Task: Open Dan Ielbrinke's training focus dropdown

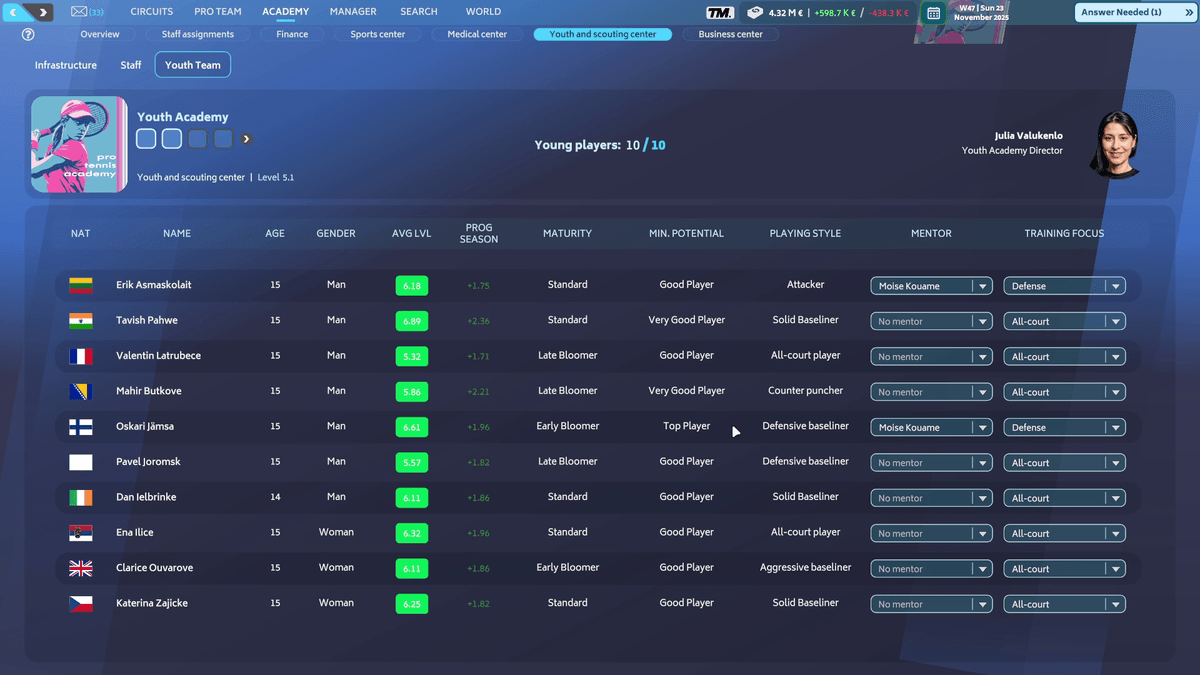Action: (1064, 498)
